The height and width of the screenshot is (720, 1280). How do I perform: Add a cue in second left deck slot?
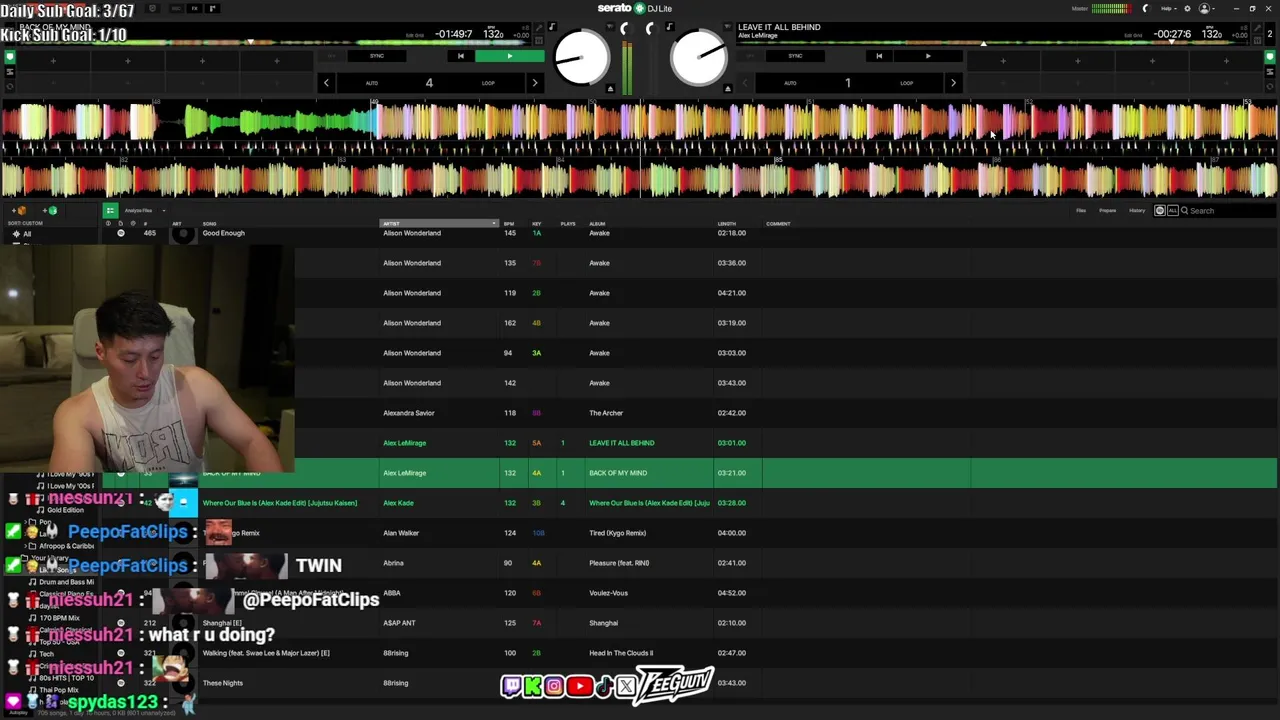[x=127, y=61]
